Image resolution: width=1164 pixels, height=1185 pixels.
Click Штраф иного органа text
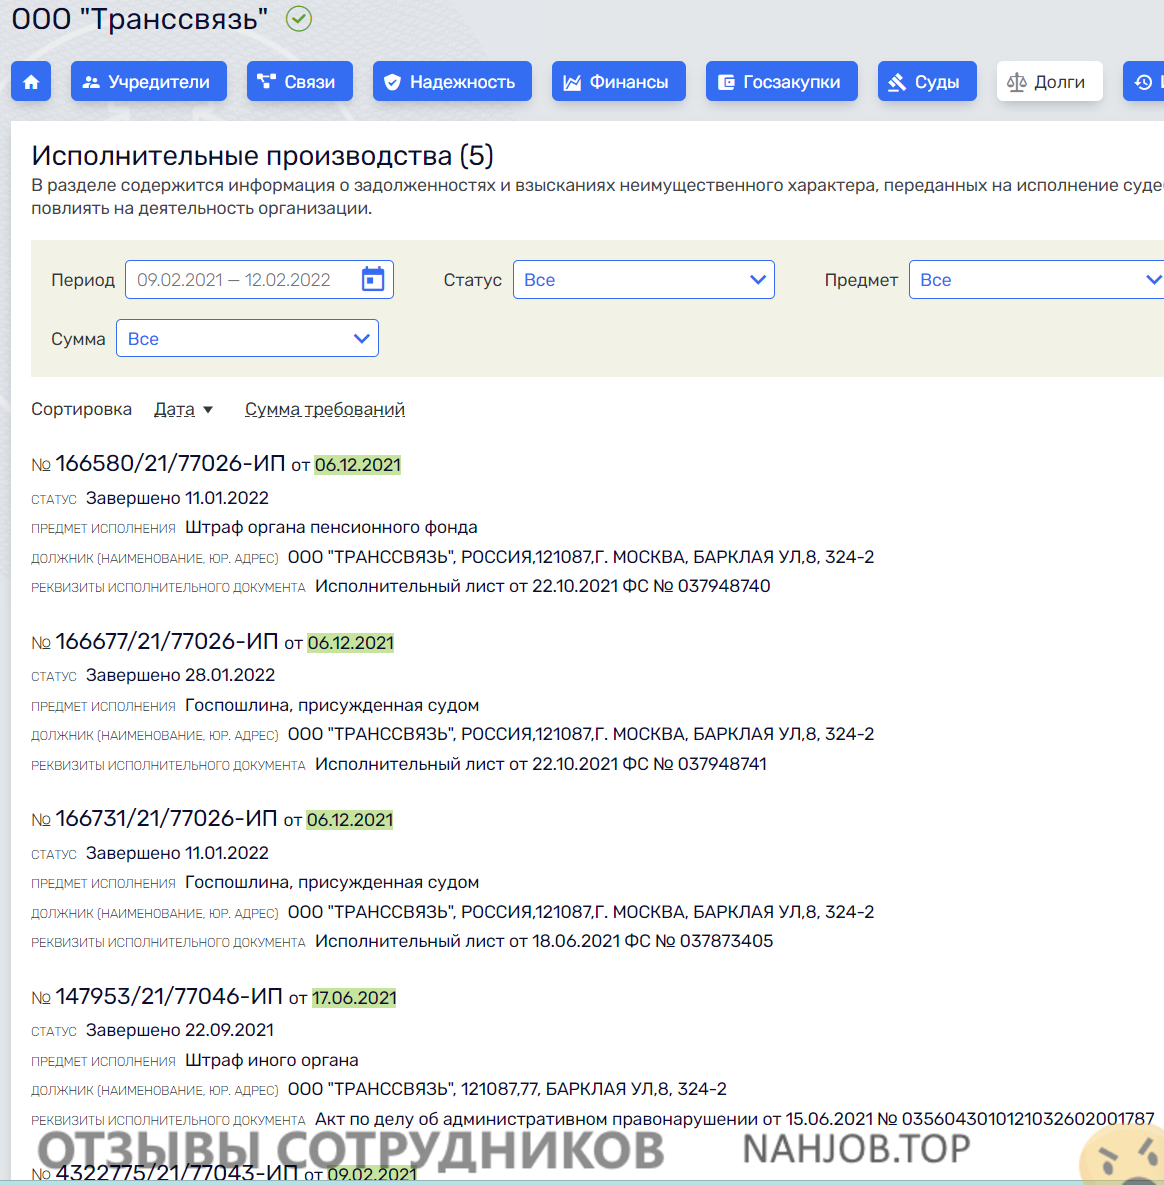(272, 1060)
